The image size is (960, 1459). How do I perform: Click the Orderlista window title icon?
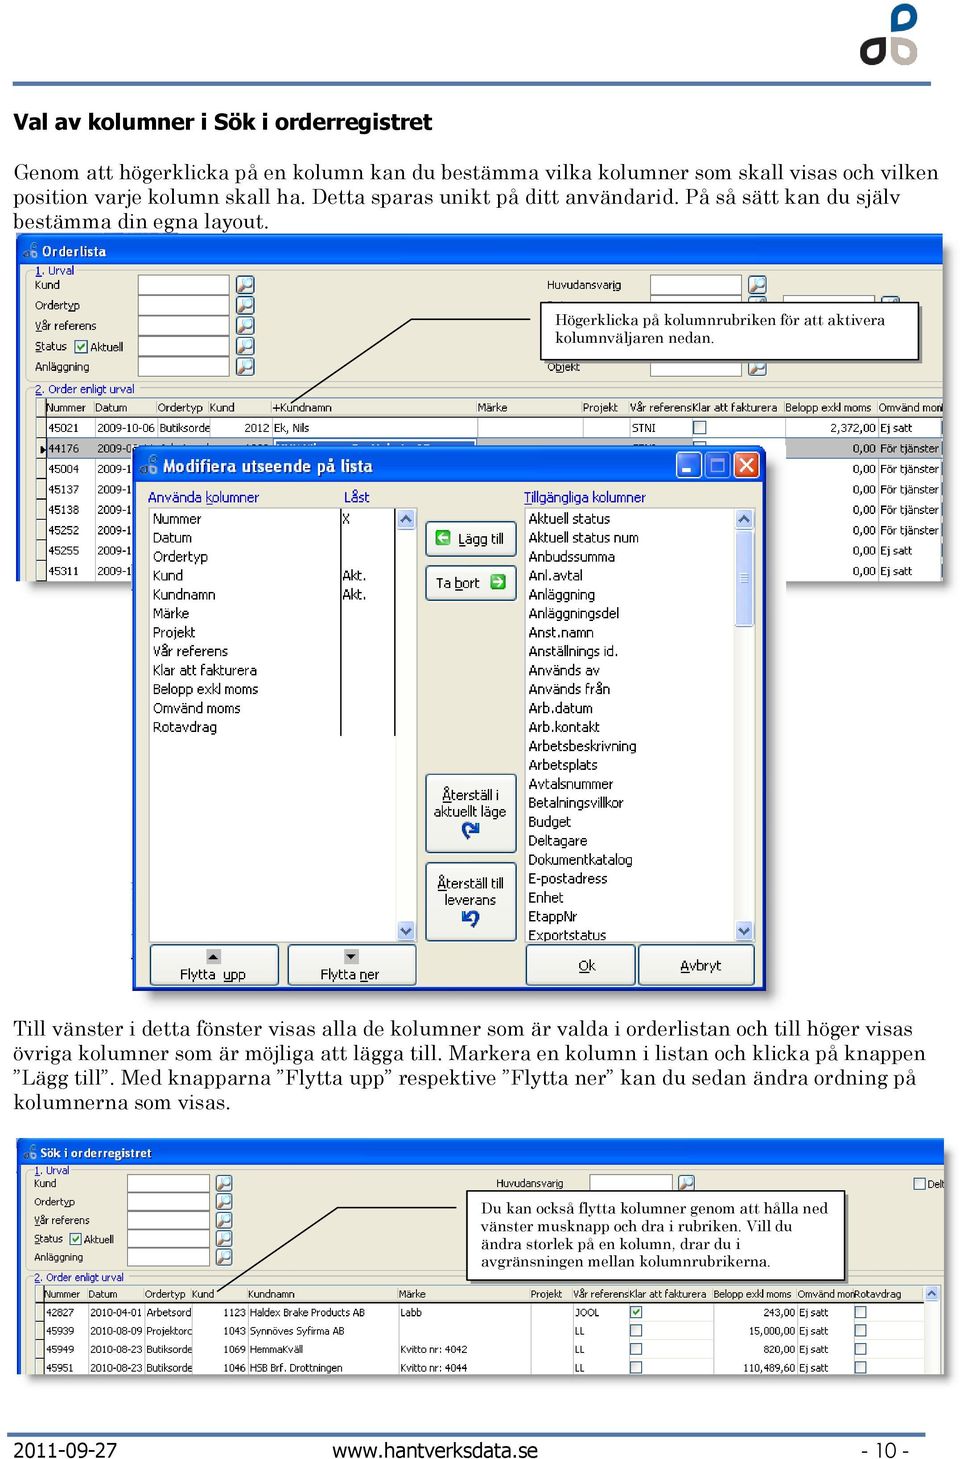click(x=30, y=251)
